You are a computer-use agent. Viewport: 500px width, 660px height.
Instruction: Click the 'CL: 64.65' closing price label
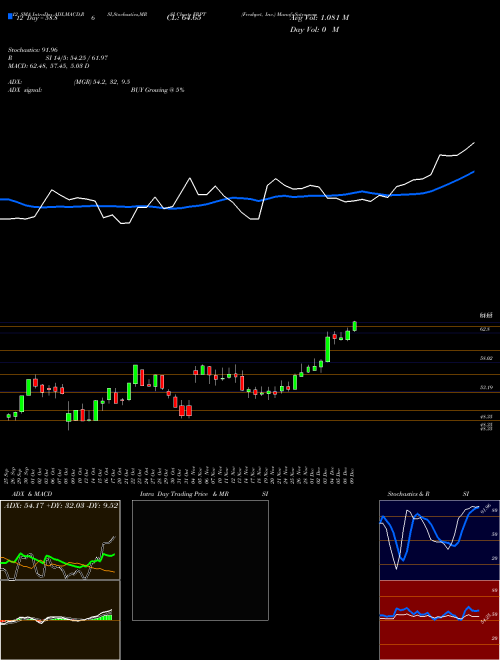(x=182, y=18)
